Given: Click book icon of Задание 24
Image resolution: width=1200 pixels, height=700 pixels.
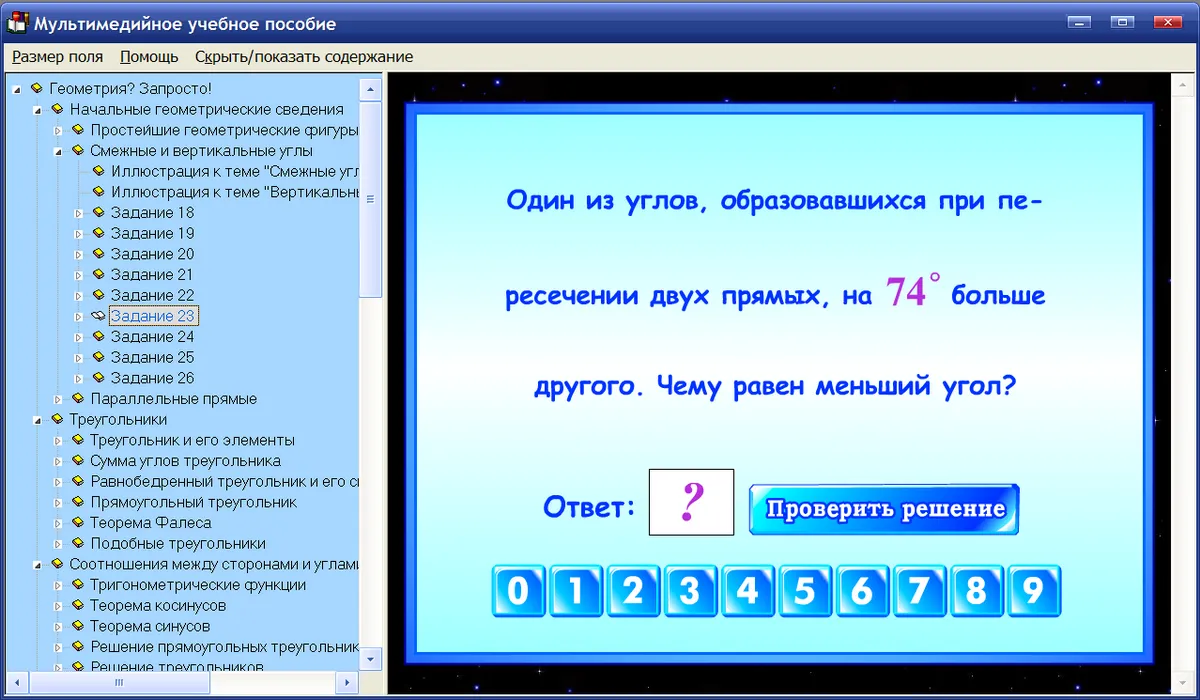Looking at the screenshot, I should coord(98,337).
